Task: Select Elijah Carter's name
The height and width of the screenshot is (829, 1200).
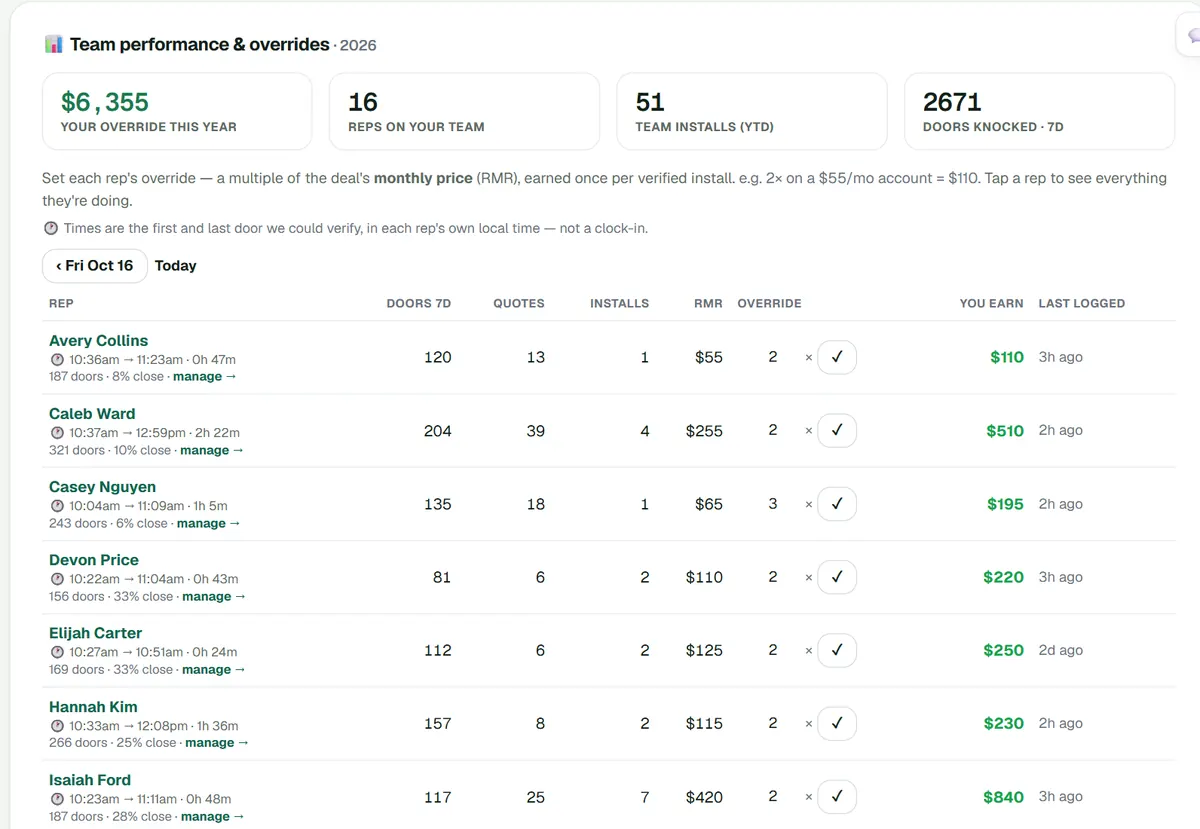Action: (x=95, y=633)
